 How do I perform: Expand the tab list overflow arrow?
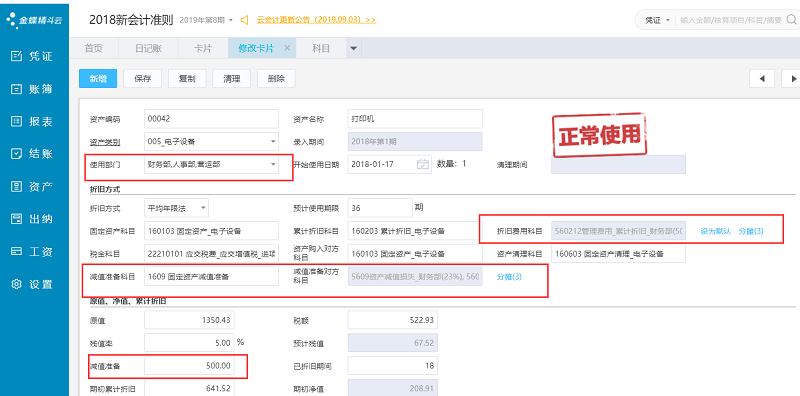point(353,48)
